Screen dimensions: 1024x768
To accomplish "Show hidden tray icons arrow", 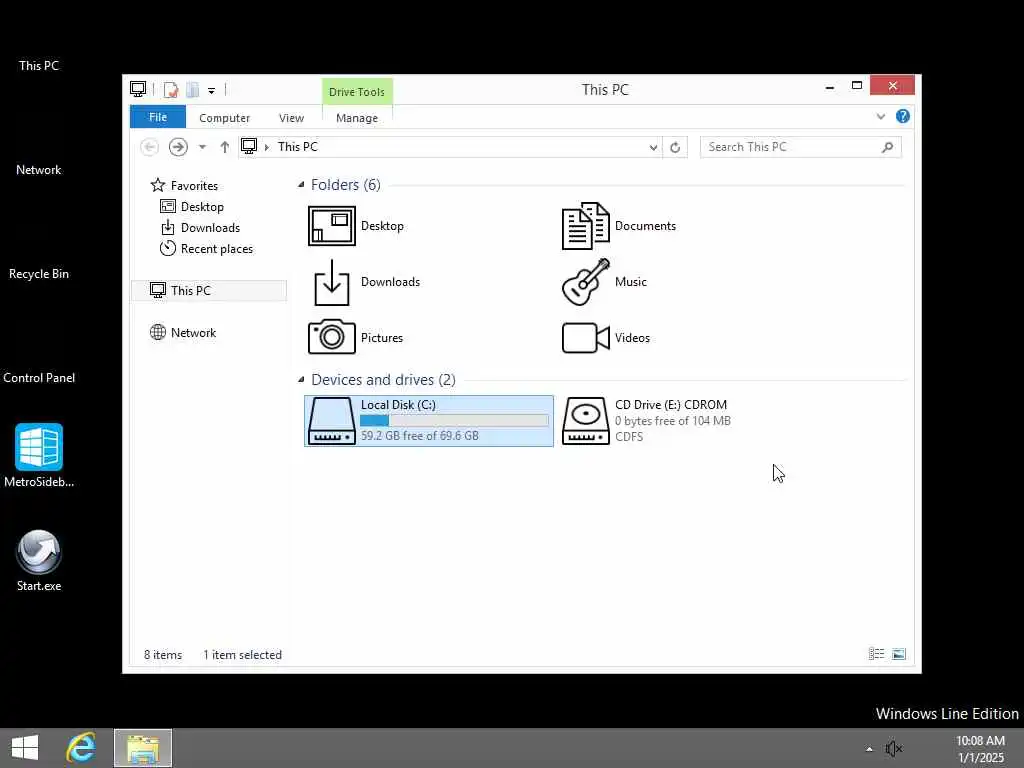I will tap(869, 749).
